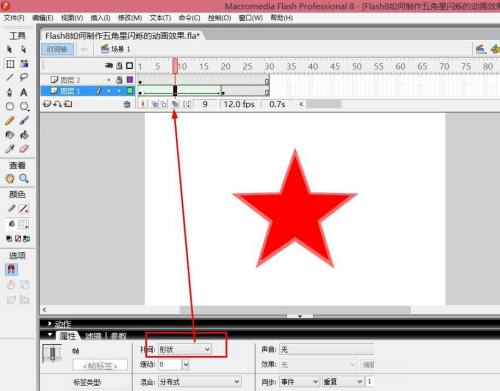Toggle outline color square of layer 2
This screenshot has width=500, height=391.
130,80
